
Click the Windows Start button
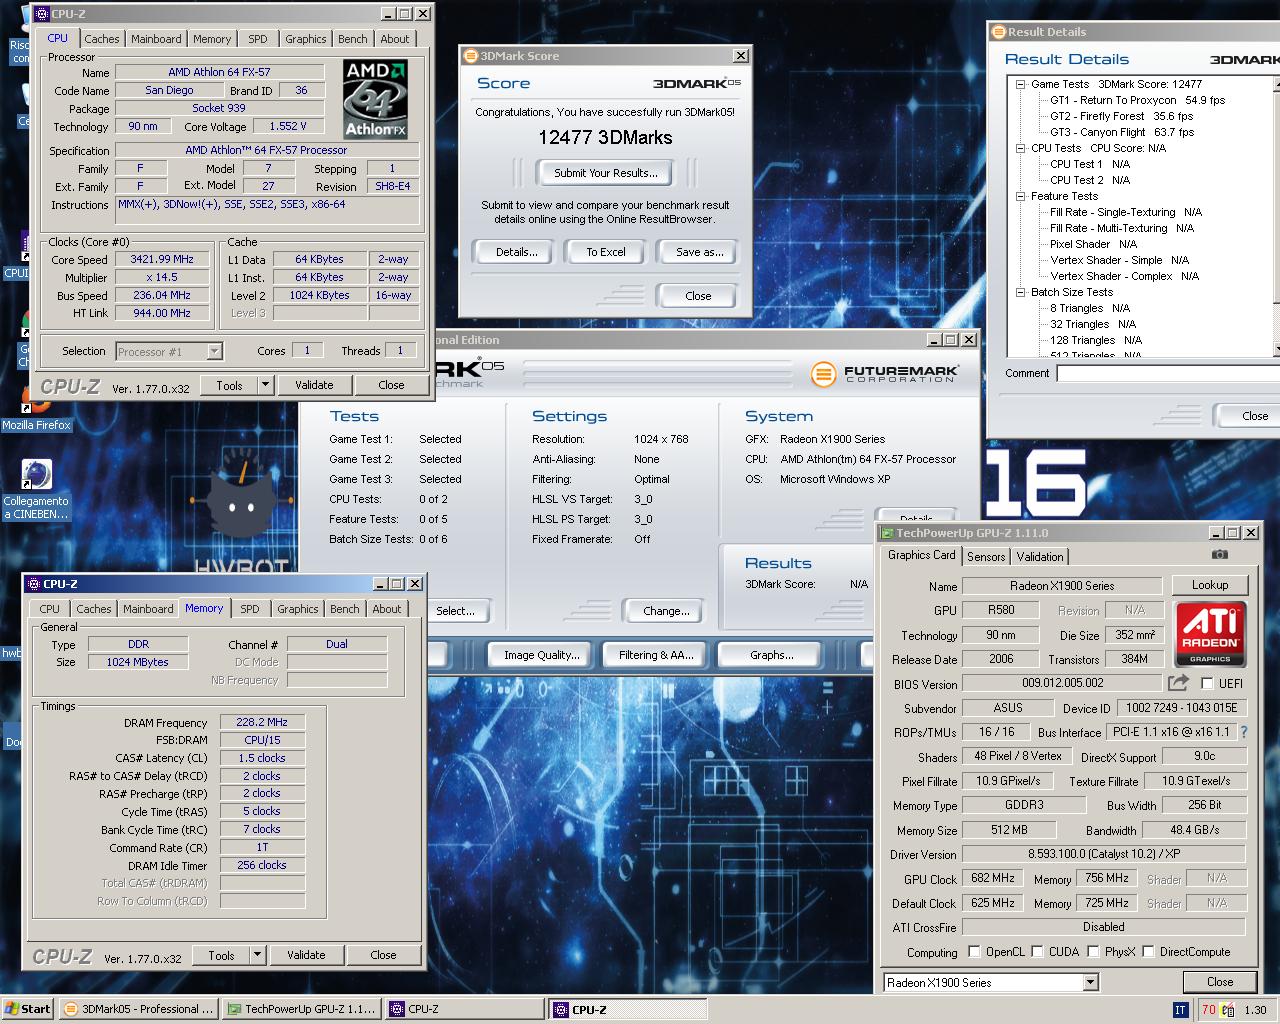[x=28, y=1009]
